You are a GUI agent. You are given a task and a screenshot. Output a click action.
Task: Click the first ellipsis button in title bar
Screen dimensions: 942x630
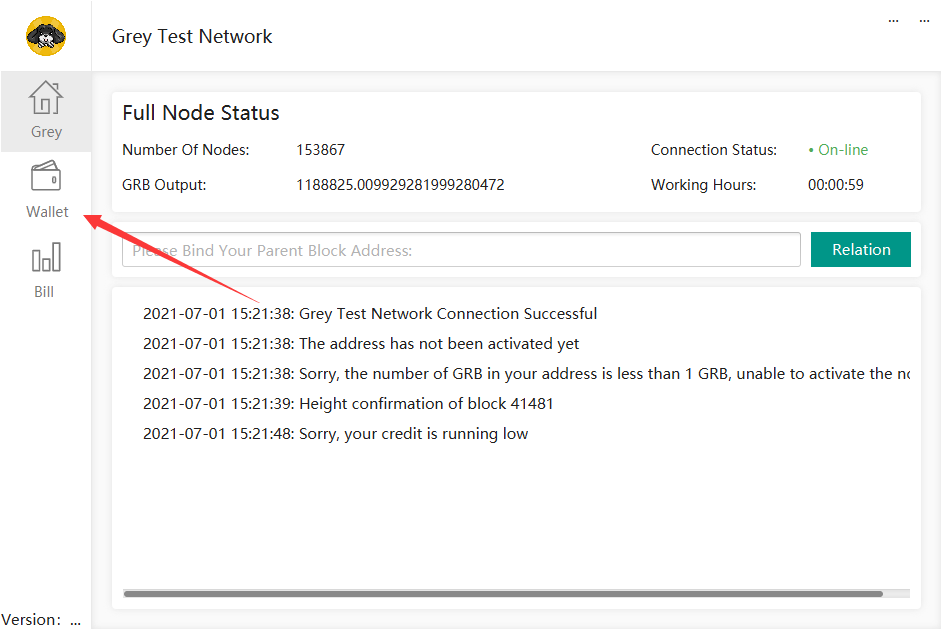(x=894, y=21)
